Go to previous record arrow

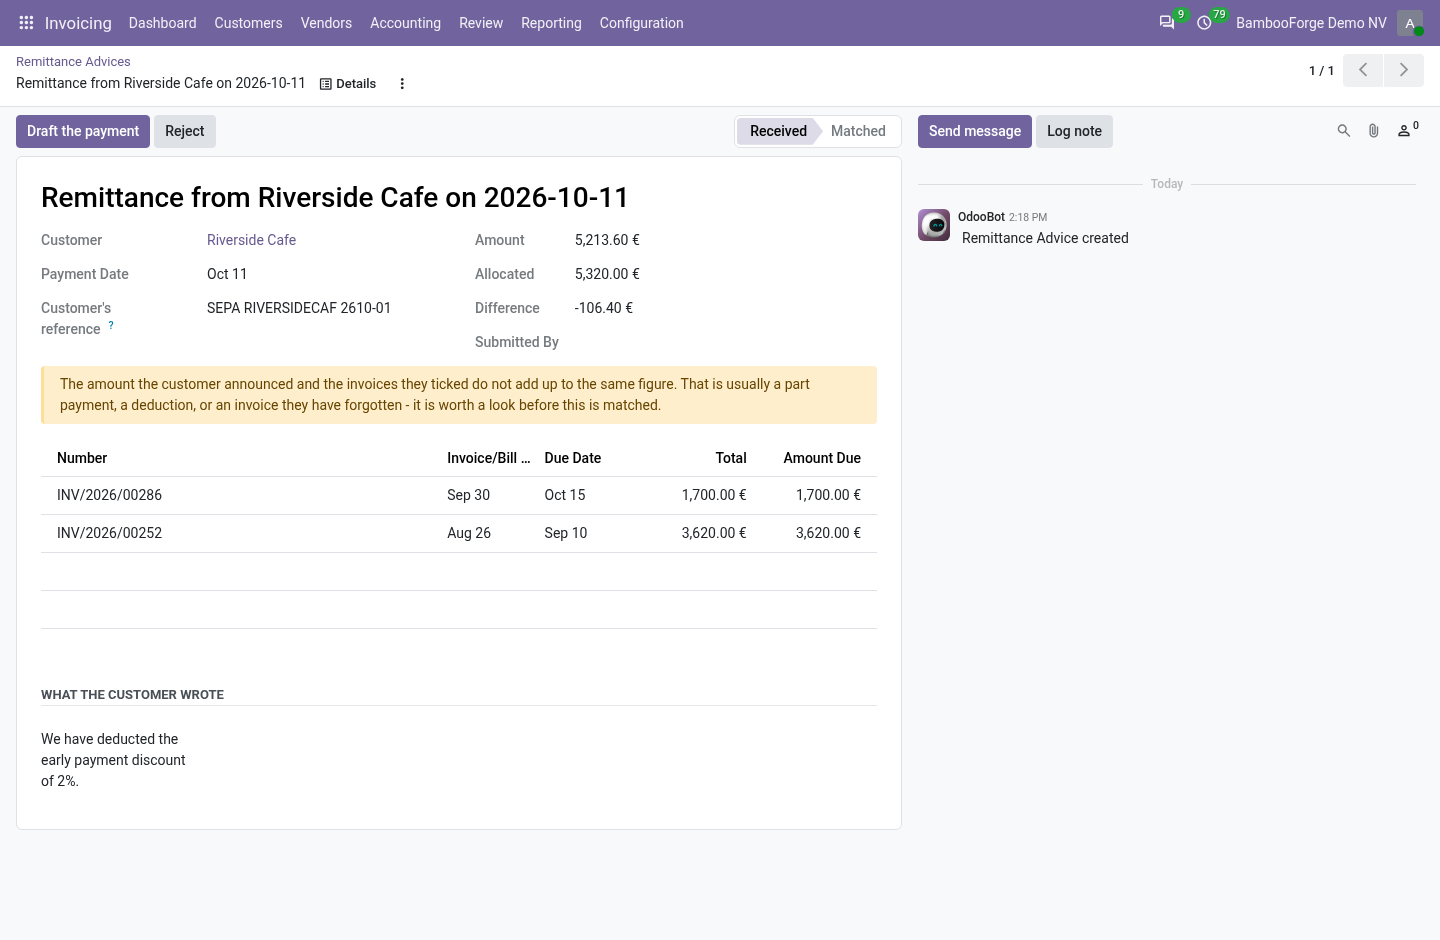coord(1363,70)
